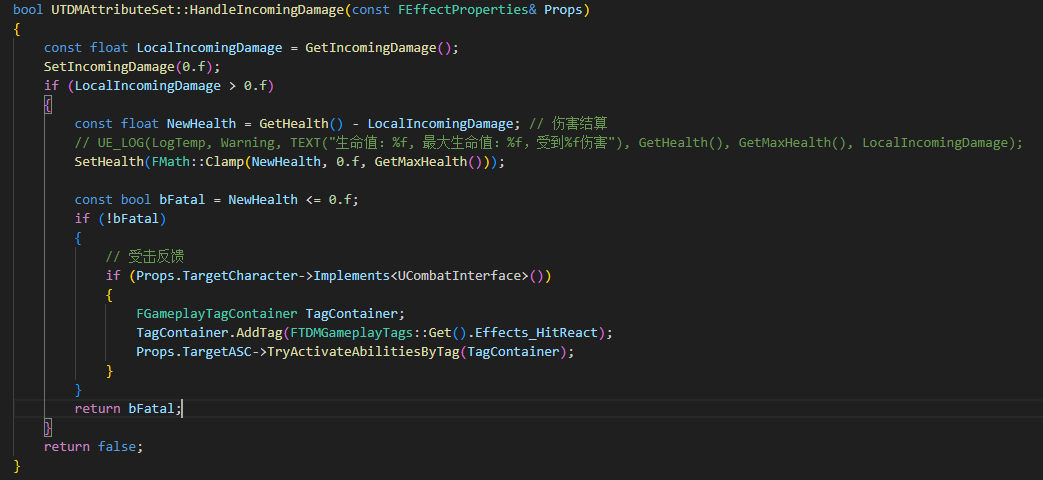Click SetIncomingDamage(0.f) statement
Screen dimensions: 1043x480
coord(132,66)
